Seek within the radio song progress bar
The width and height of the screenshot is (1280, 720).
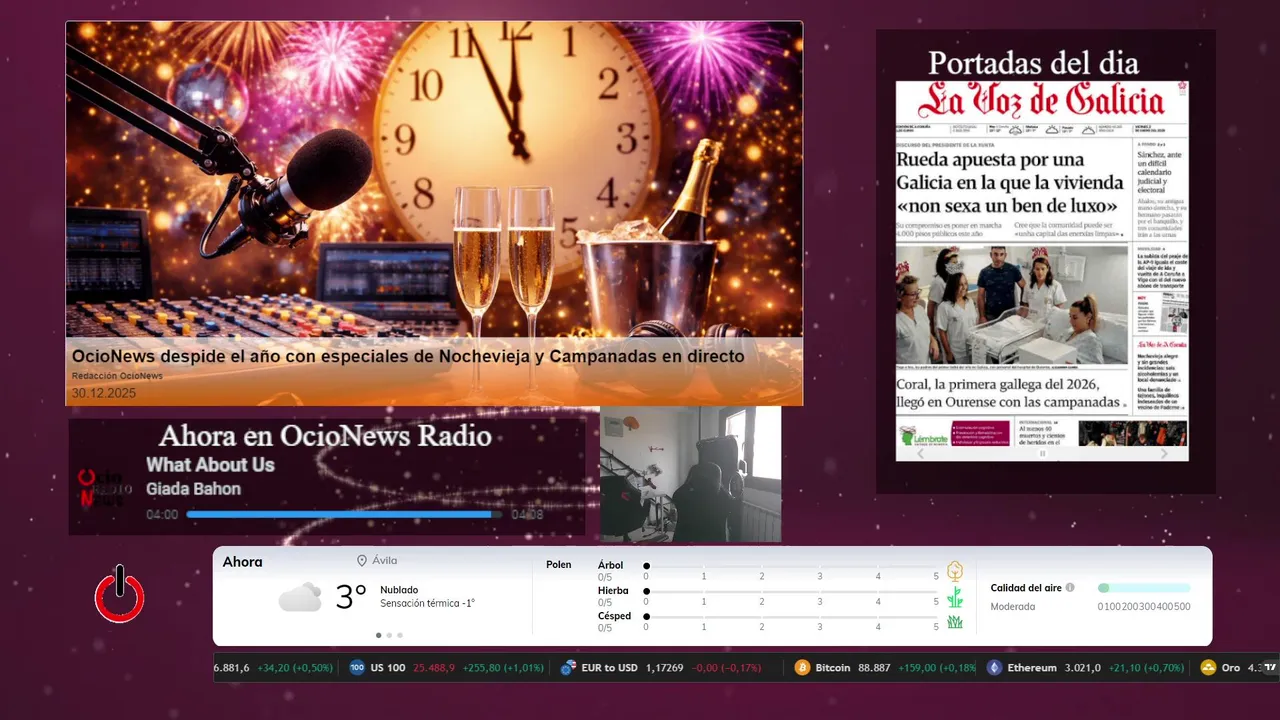tap(344, 515)
